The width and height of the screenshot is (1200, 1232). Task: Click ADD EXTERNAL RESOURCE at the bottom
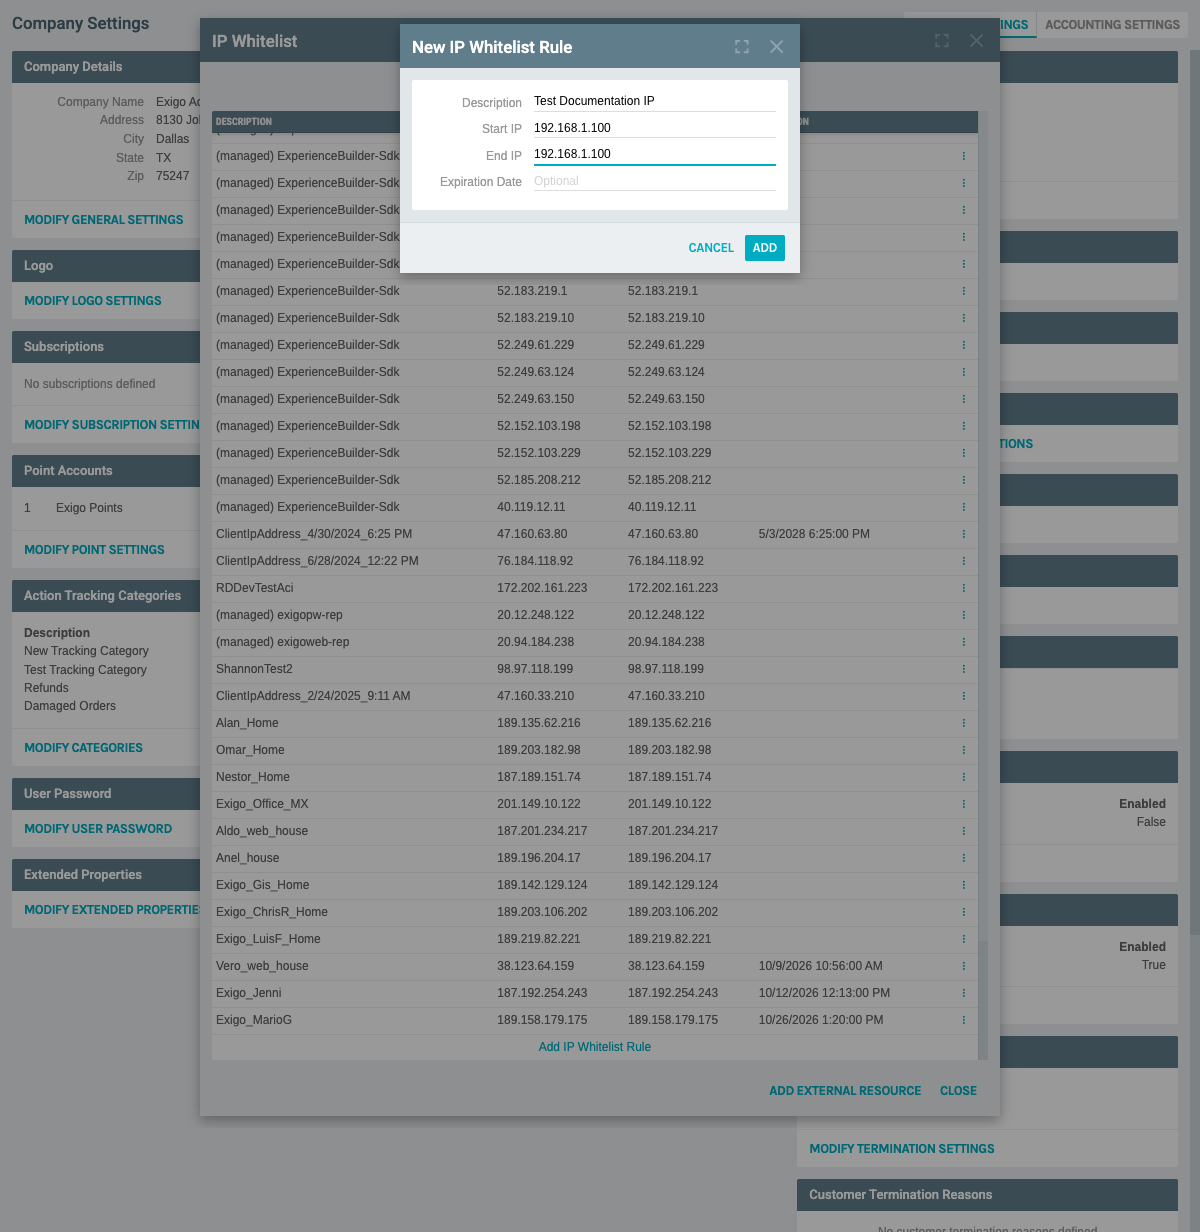(x=845, y=1090)
